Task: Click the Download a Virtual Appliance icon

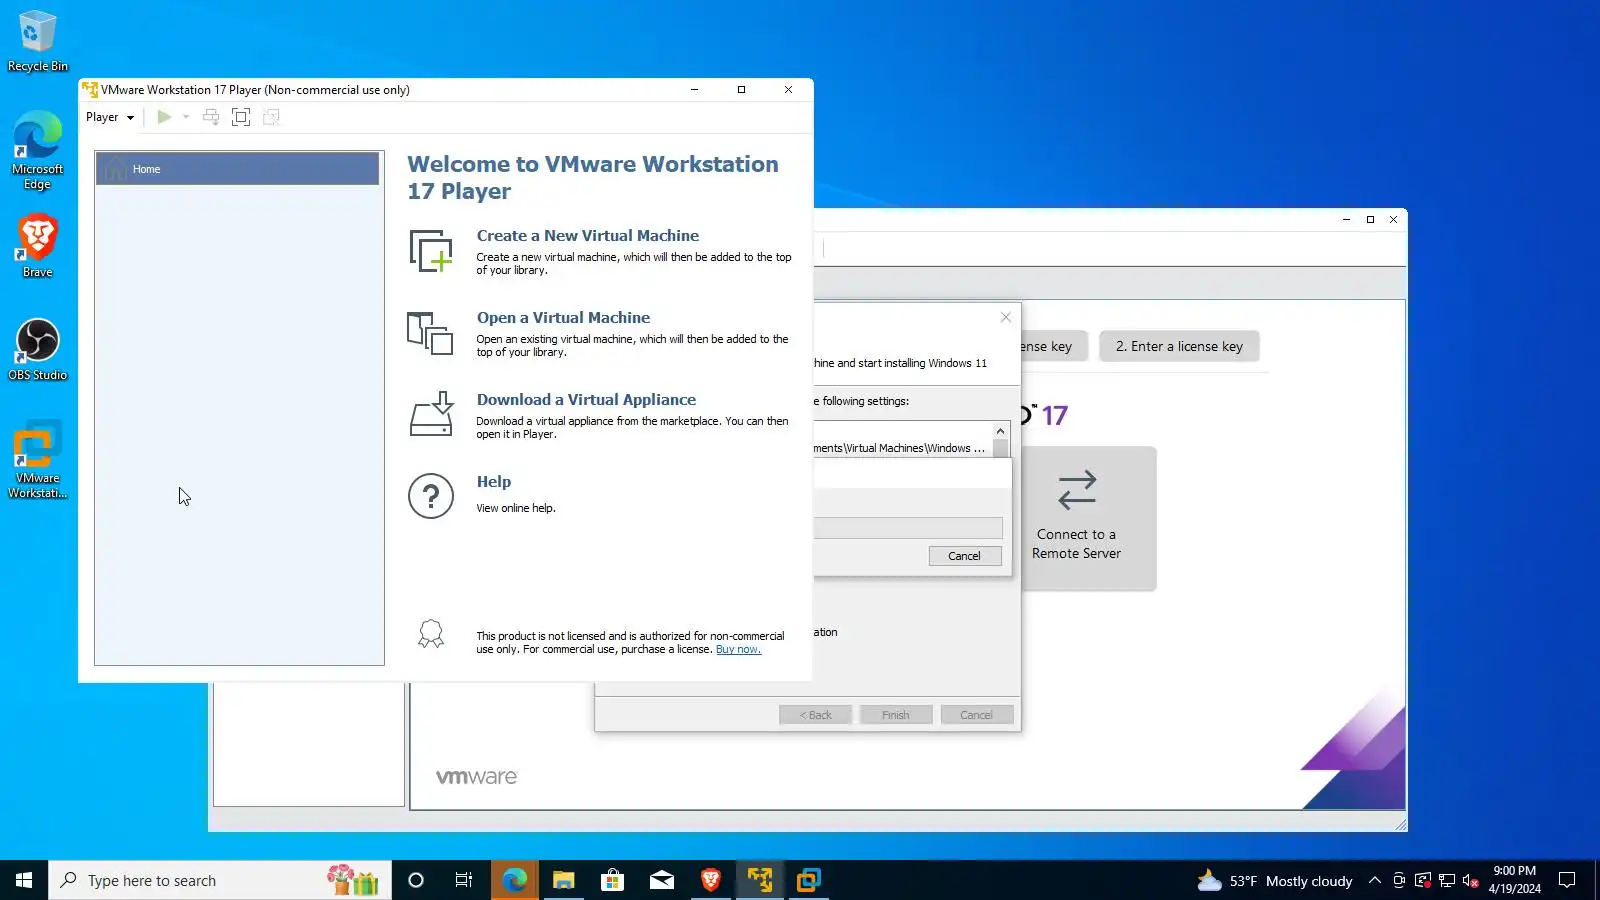Action: (431, 415)
